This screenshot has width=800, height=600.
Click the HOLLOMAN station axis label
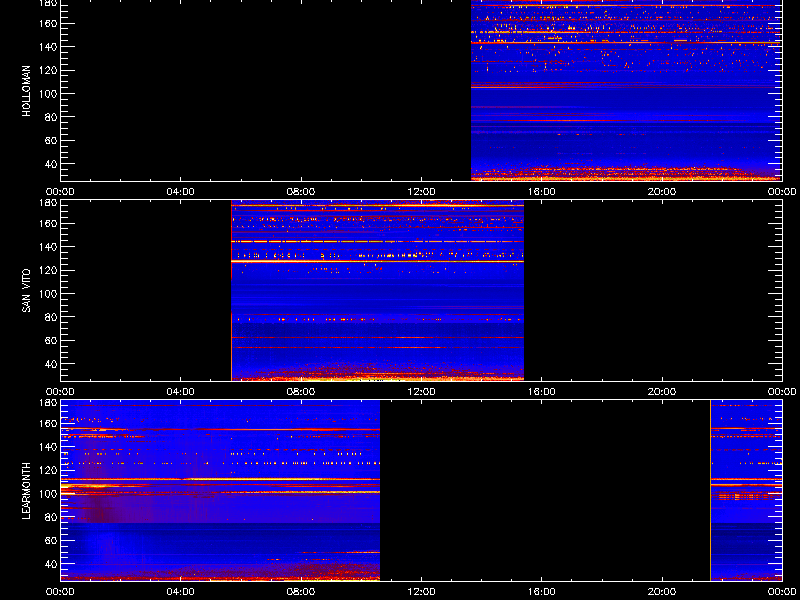[27, 91]
